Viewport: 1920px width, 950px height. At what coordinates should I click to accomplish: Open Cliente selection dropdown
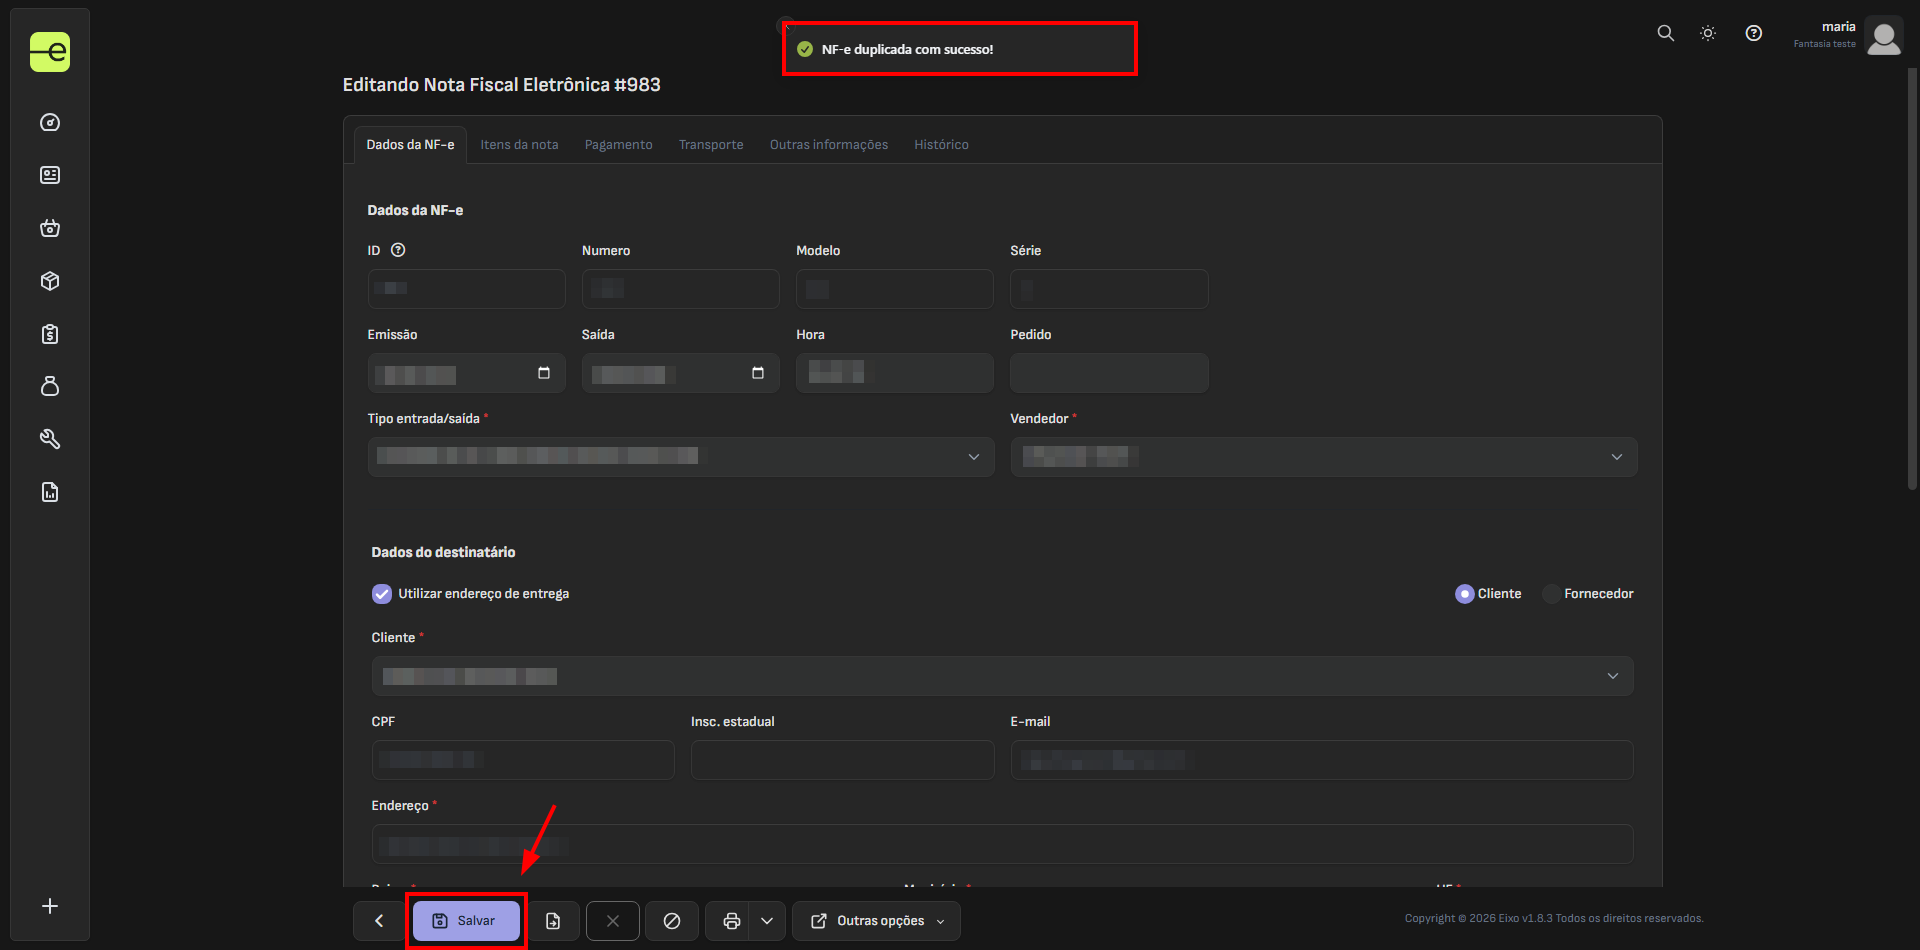point(1002,676)
